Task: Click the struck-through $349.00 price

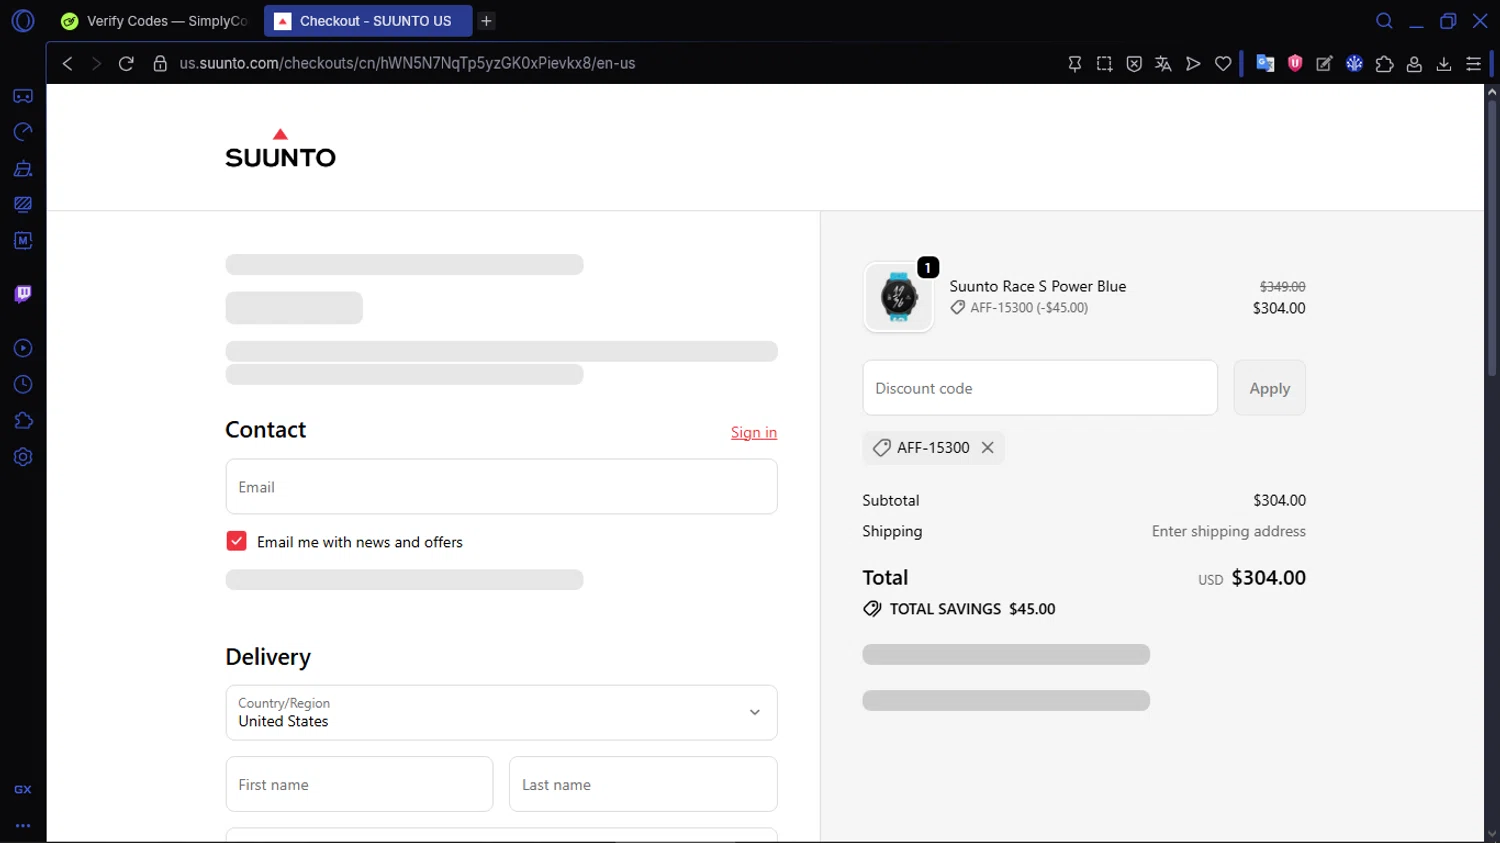Action: [1283, 286]
